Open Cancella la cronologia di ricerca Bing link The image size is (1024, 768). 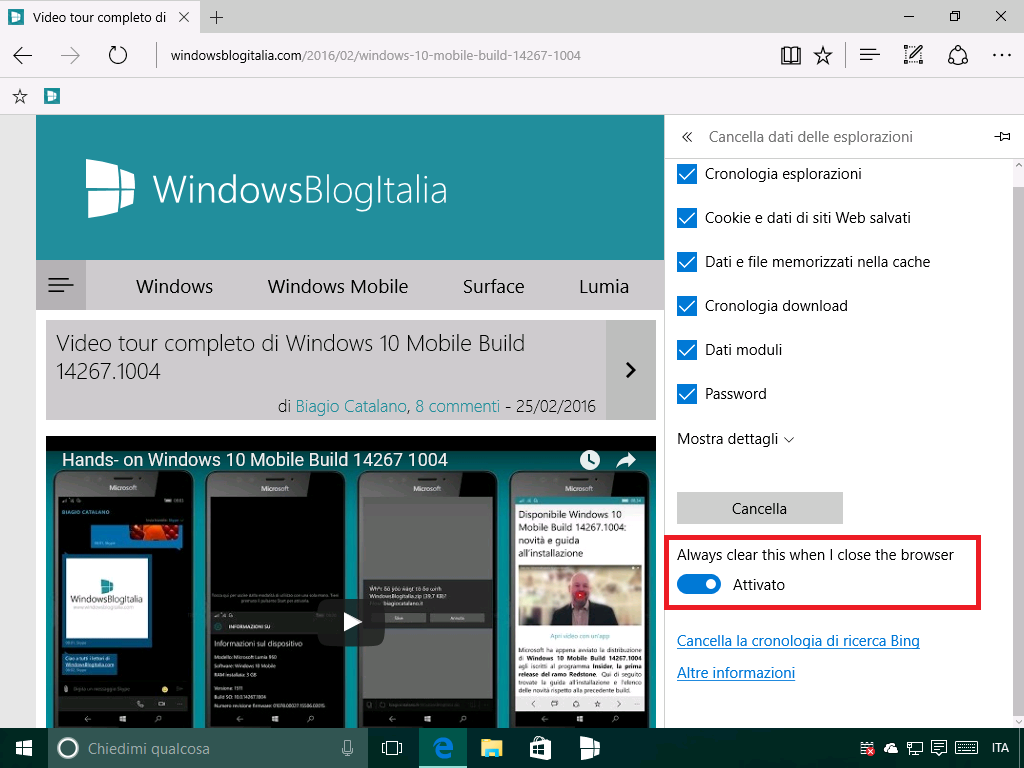[798, 641]
